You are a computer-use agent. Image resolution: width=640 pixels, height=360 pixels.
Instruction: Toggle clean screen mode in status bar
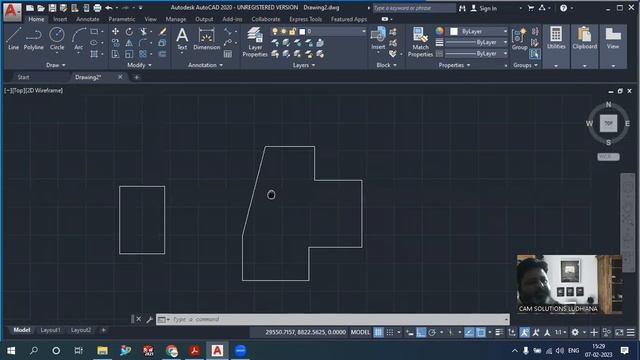tap(619, 332)
